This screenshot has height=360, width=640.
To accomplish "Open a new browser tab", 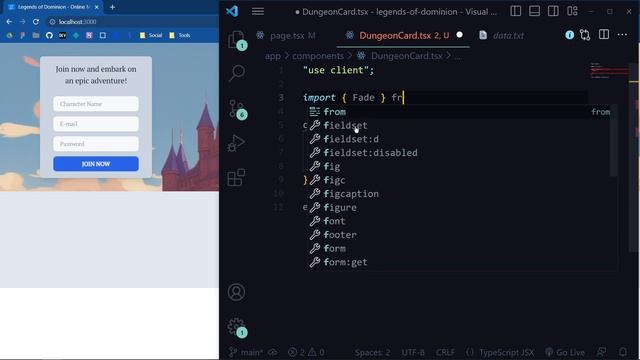I will click(112, 7).
